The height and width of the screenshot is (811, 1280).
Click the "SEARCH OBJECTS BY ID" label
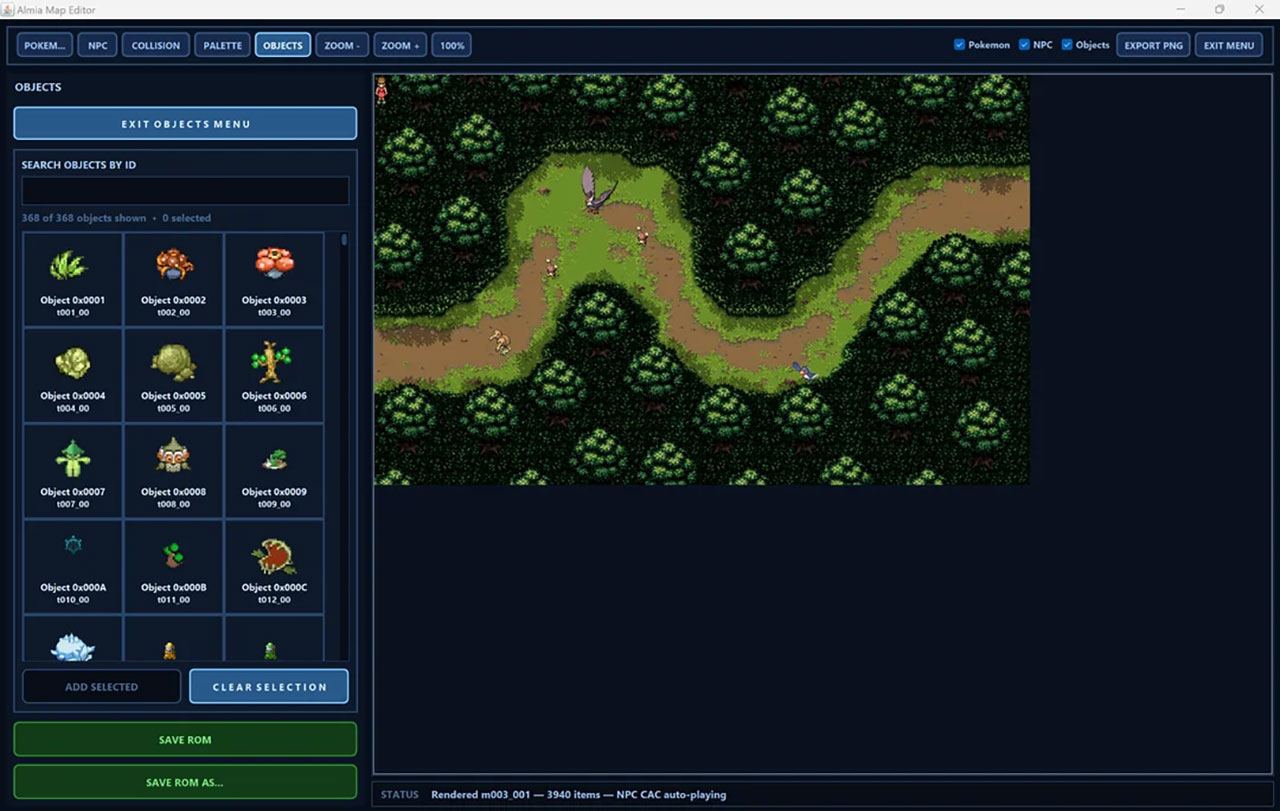[x=79, y=165]
